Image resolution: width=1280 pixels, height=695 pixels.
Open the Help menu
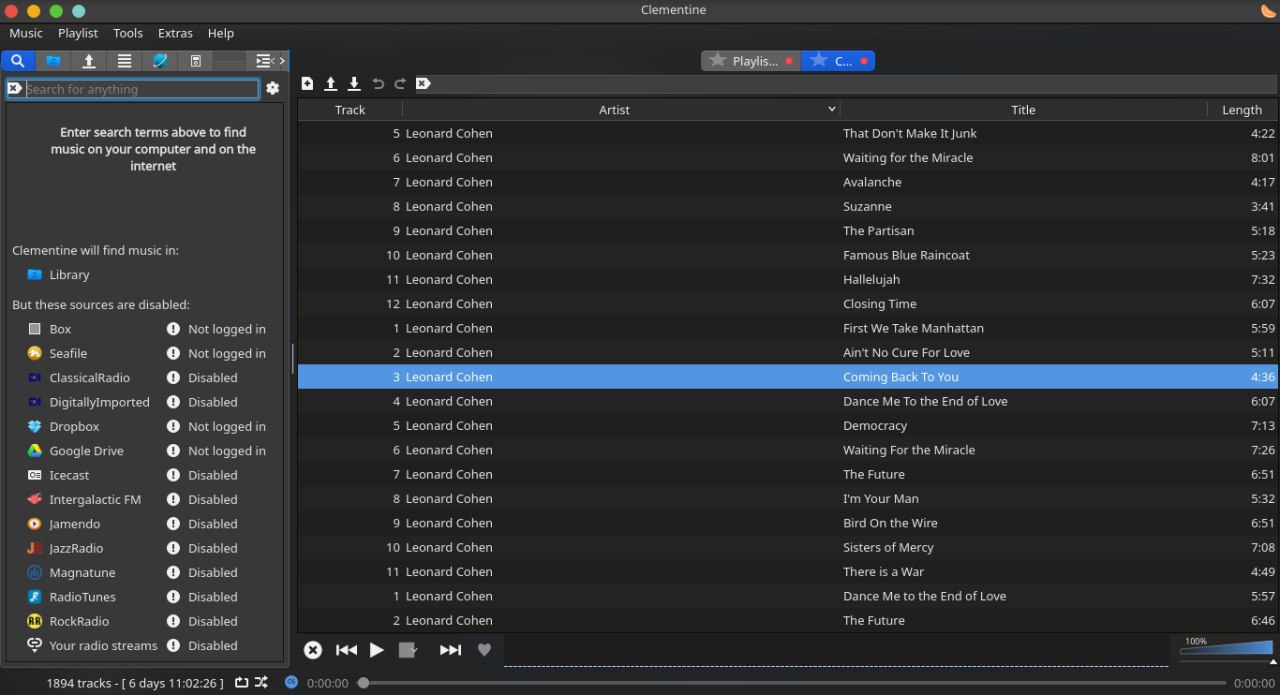[221, 33]
